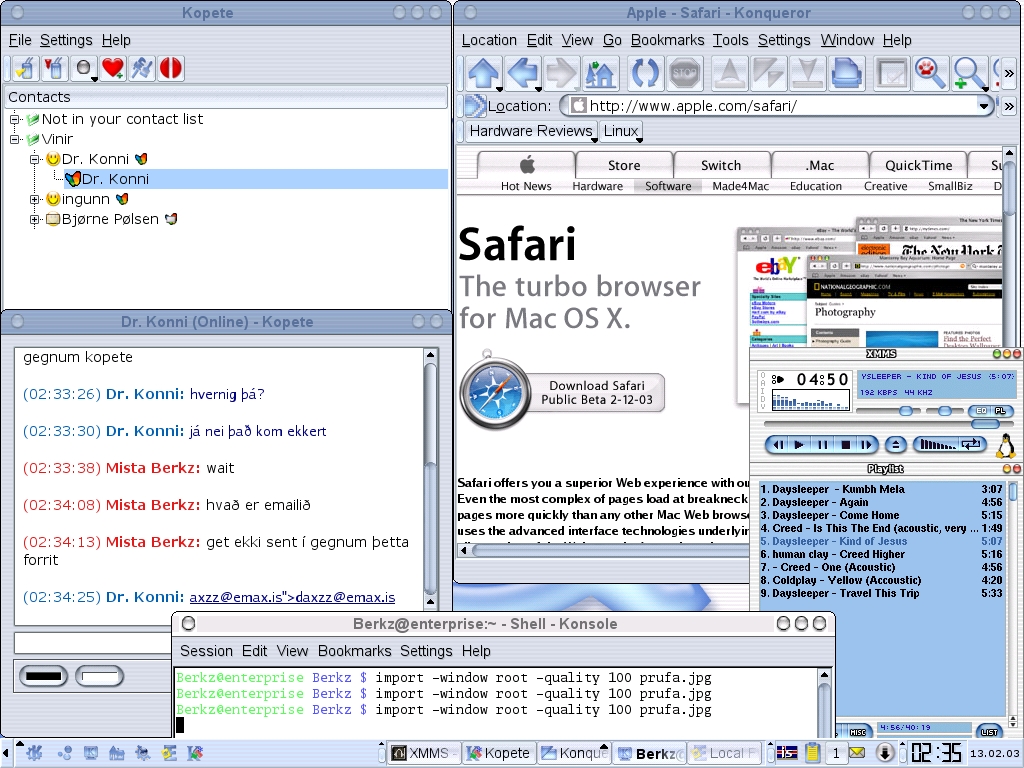Switch to the XMMS taskbar button
The height and width of the screenshot is (768, 1024).
tap(424, 754)
